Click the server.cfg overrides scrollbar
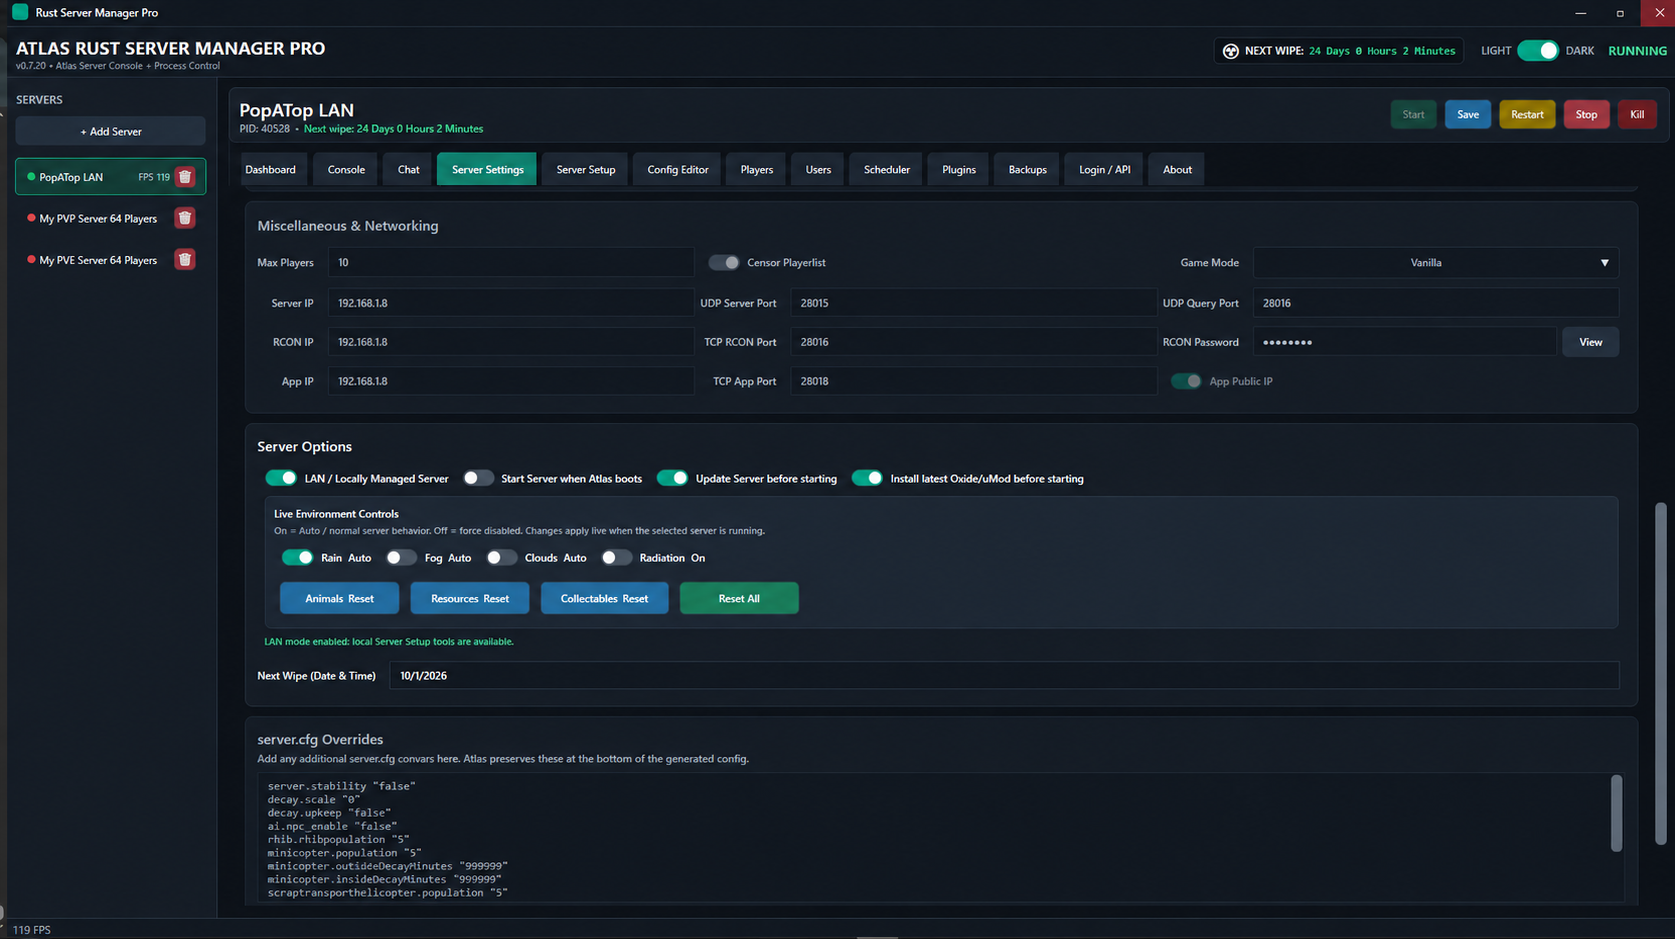 [1616, 813]
